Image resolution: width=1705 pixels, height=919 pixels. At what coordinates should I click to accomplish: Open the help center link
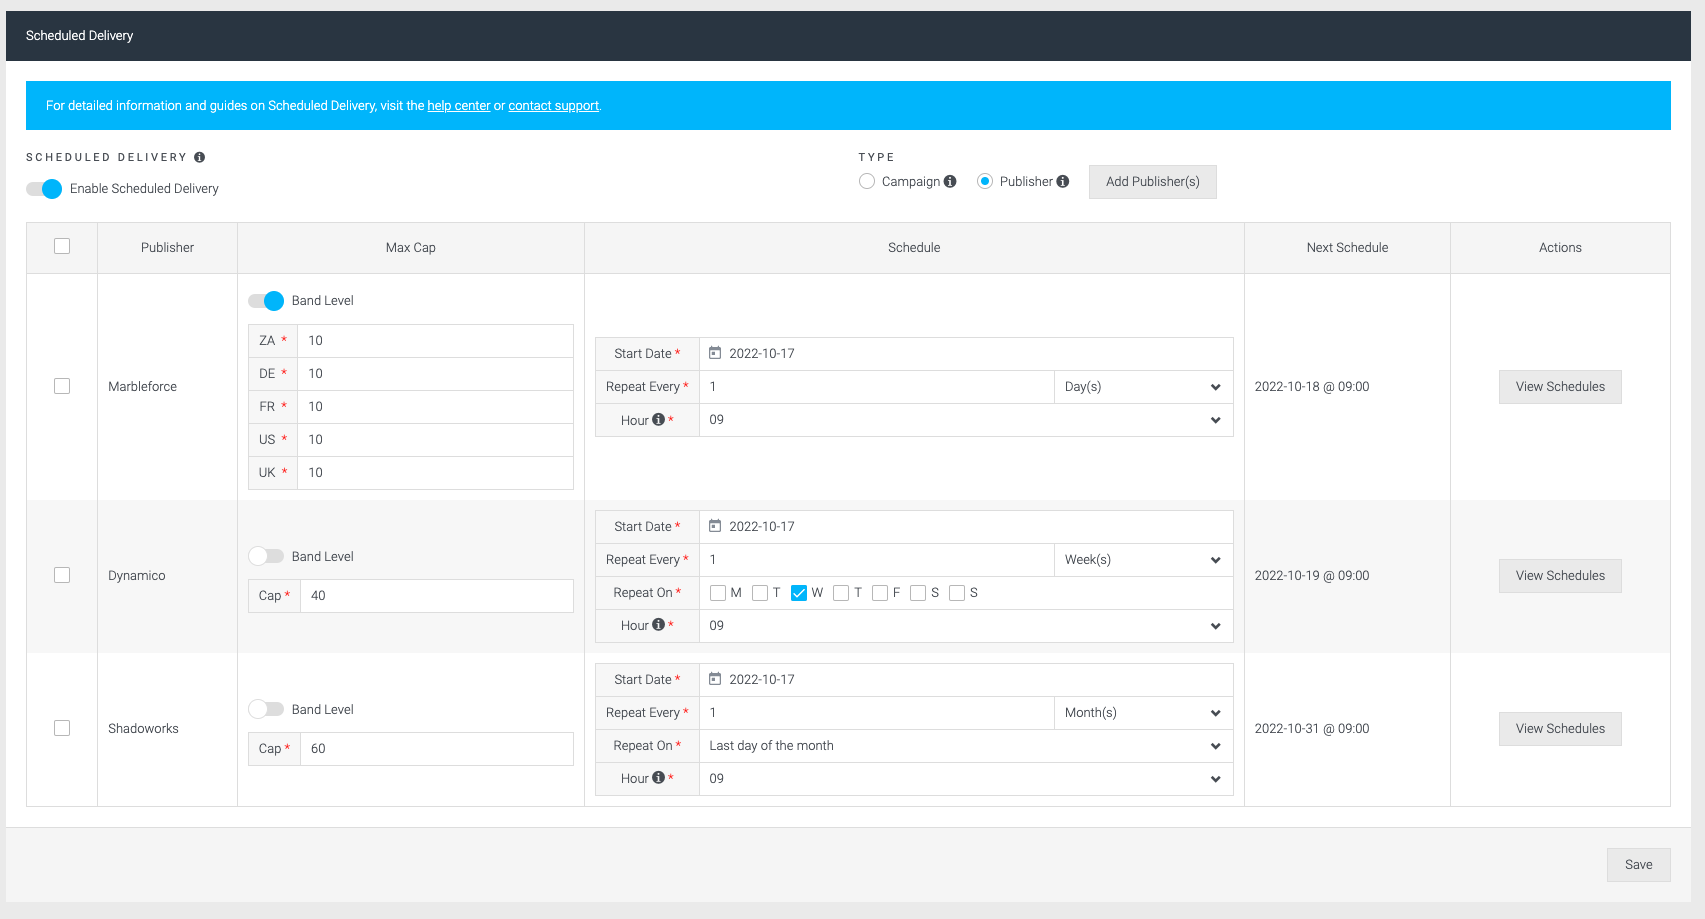click(x=459, y=106)
